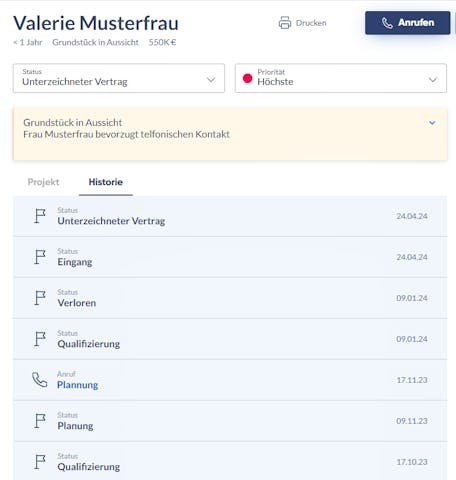The image size is (456, 480).
Task: Open the Priorität dropdown showing Höchste
Action: click(341, 78)
